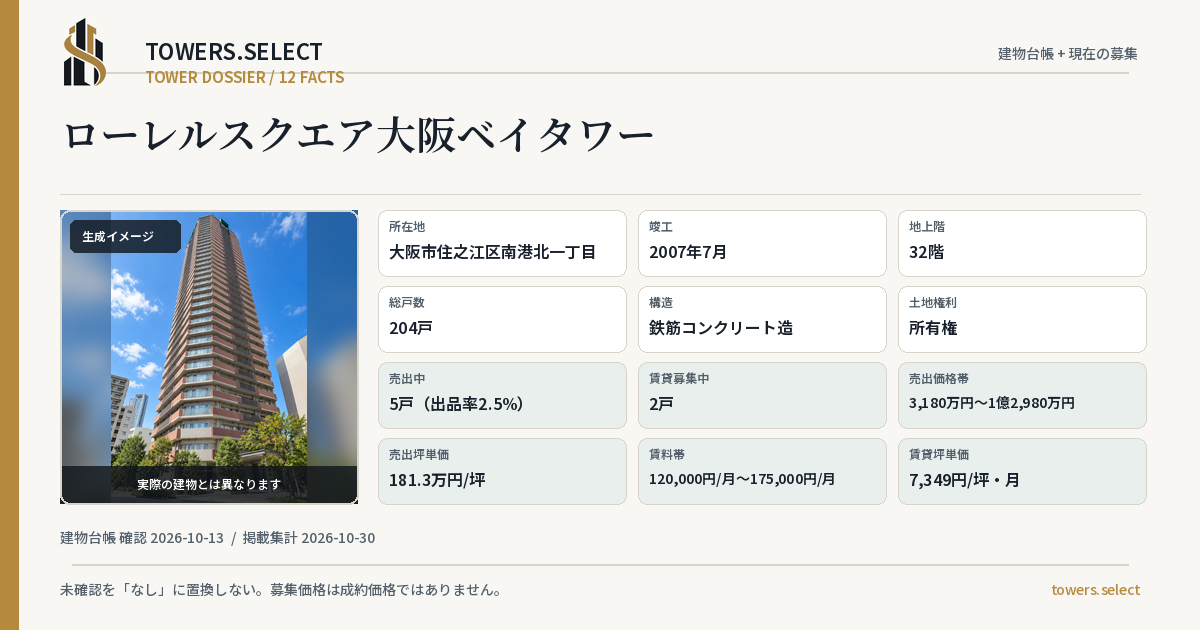Click the title 'ローレルスクエア大阪ベイタワー'

pos(358,135)
